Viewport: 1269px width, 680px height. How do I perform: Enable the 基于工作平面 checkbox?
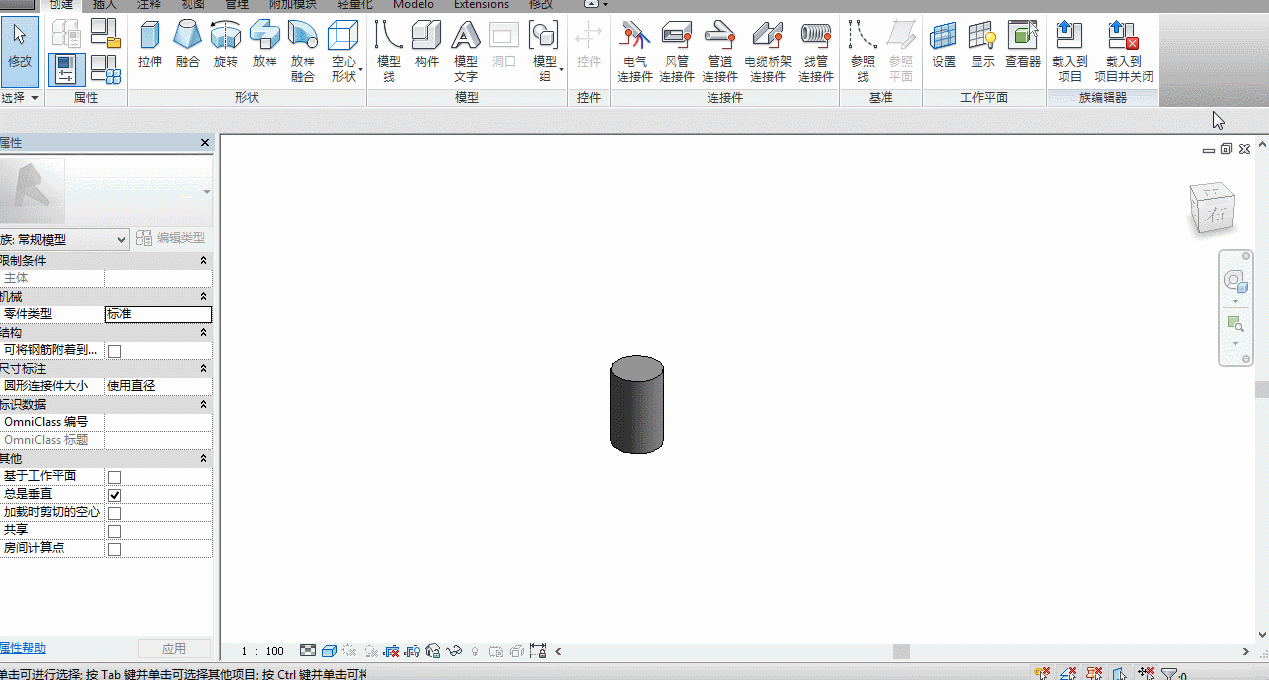click(114, 477)
